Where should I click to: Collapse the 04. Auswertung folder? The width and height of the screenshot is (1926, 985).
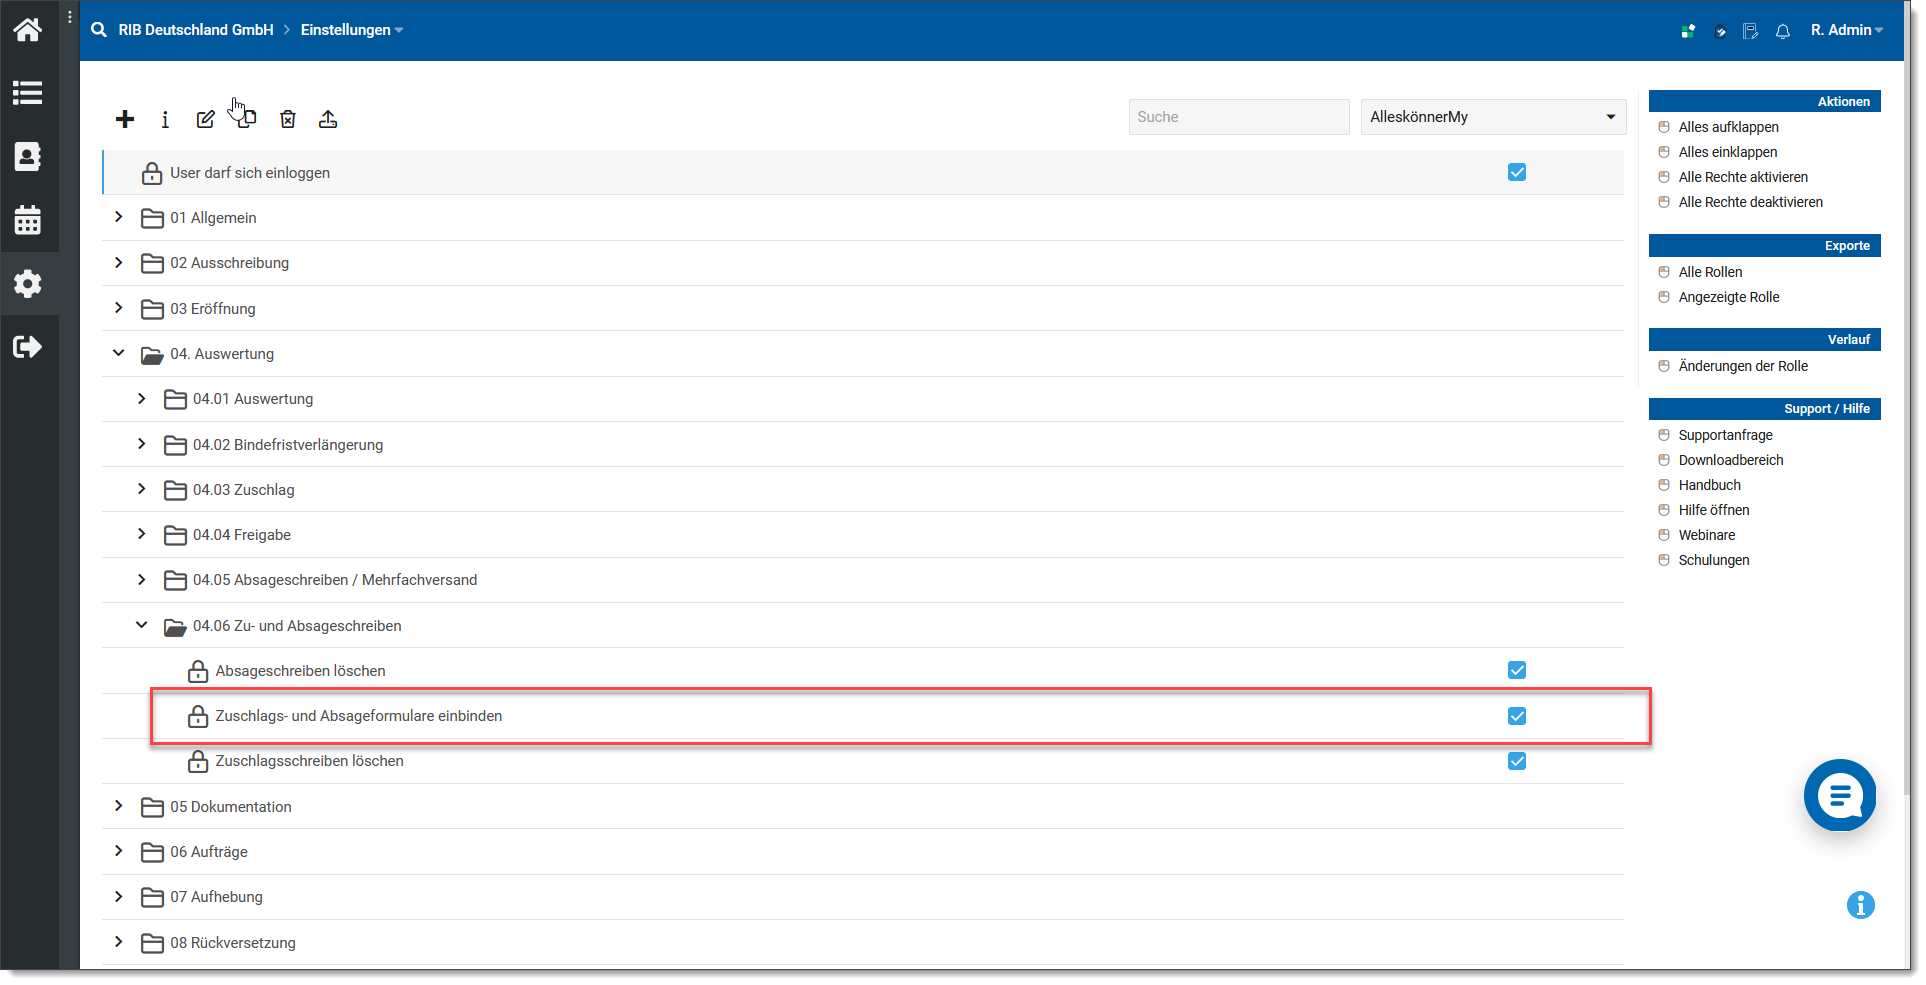(119, 353)
